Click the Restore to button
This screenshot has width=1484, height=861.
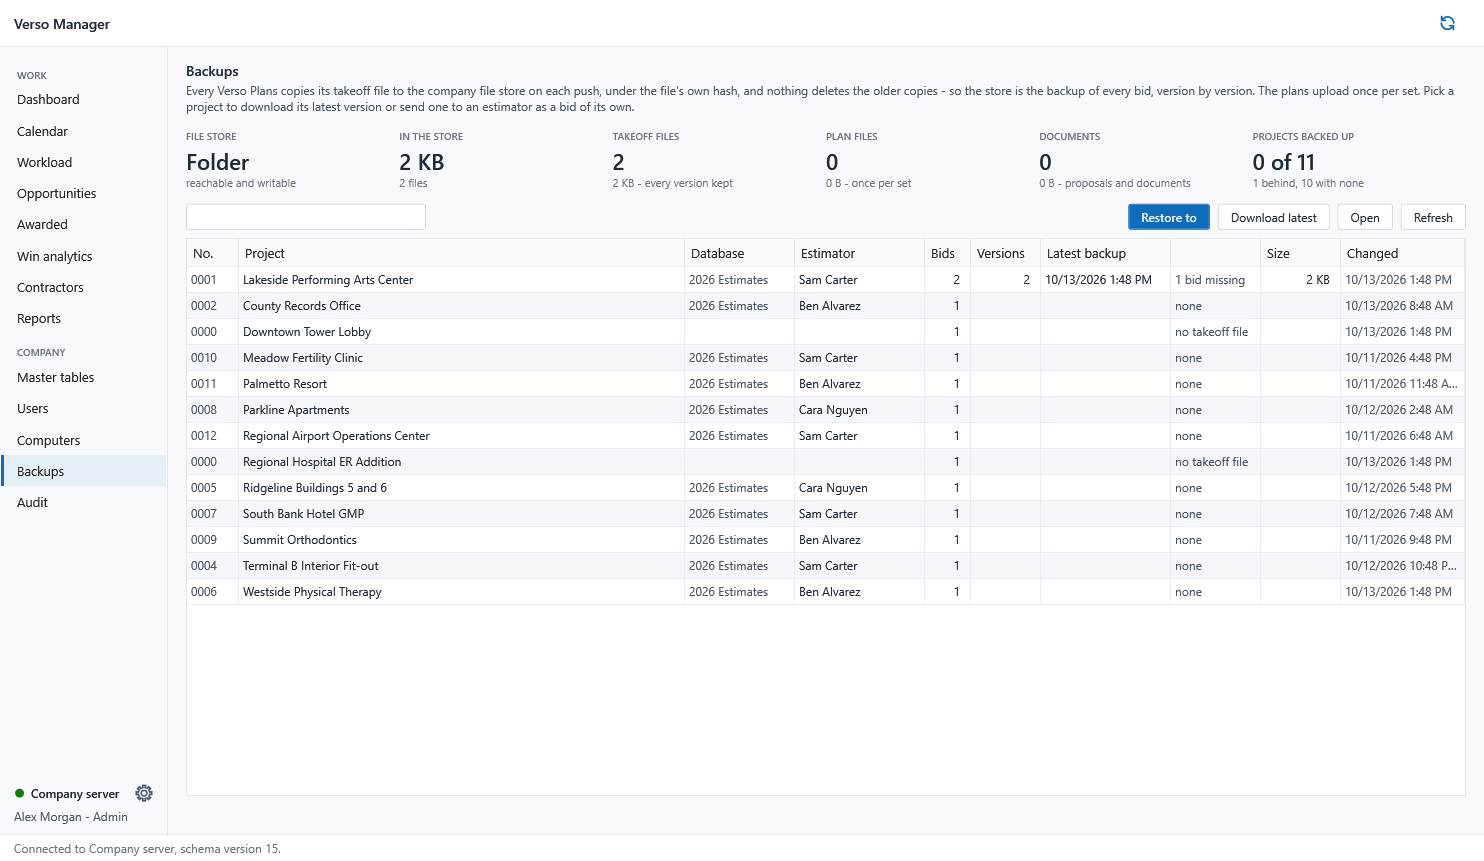click(1168, 217)
